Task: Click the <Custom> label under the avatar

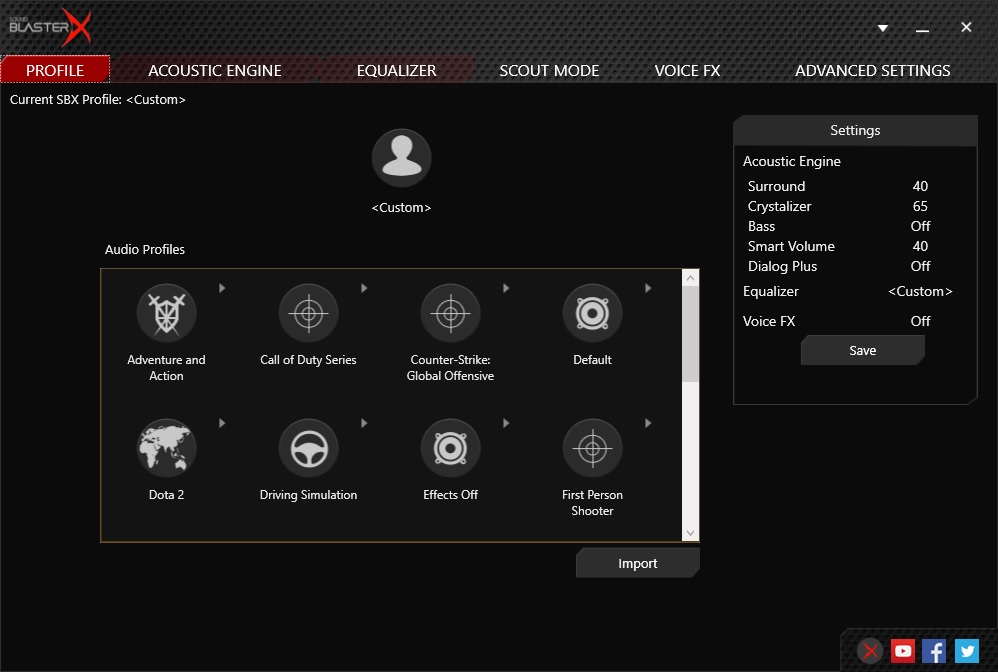Action: [402, 208]
